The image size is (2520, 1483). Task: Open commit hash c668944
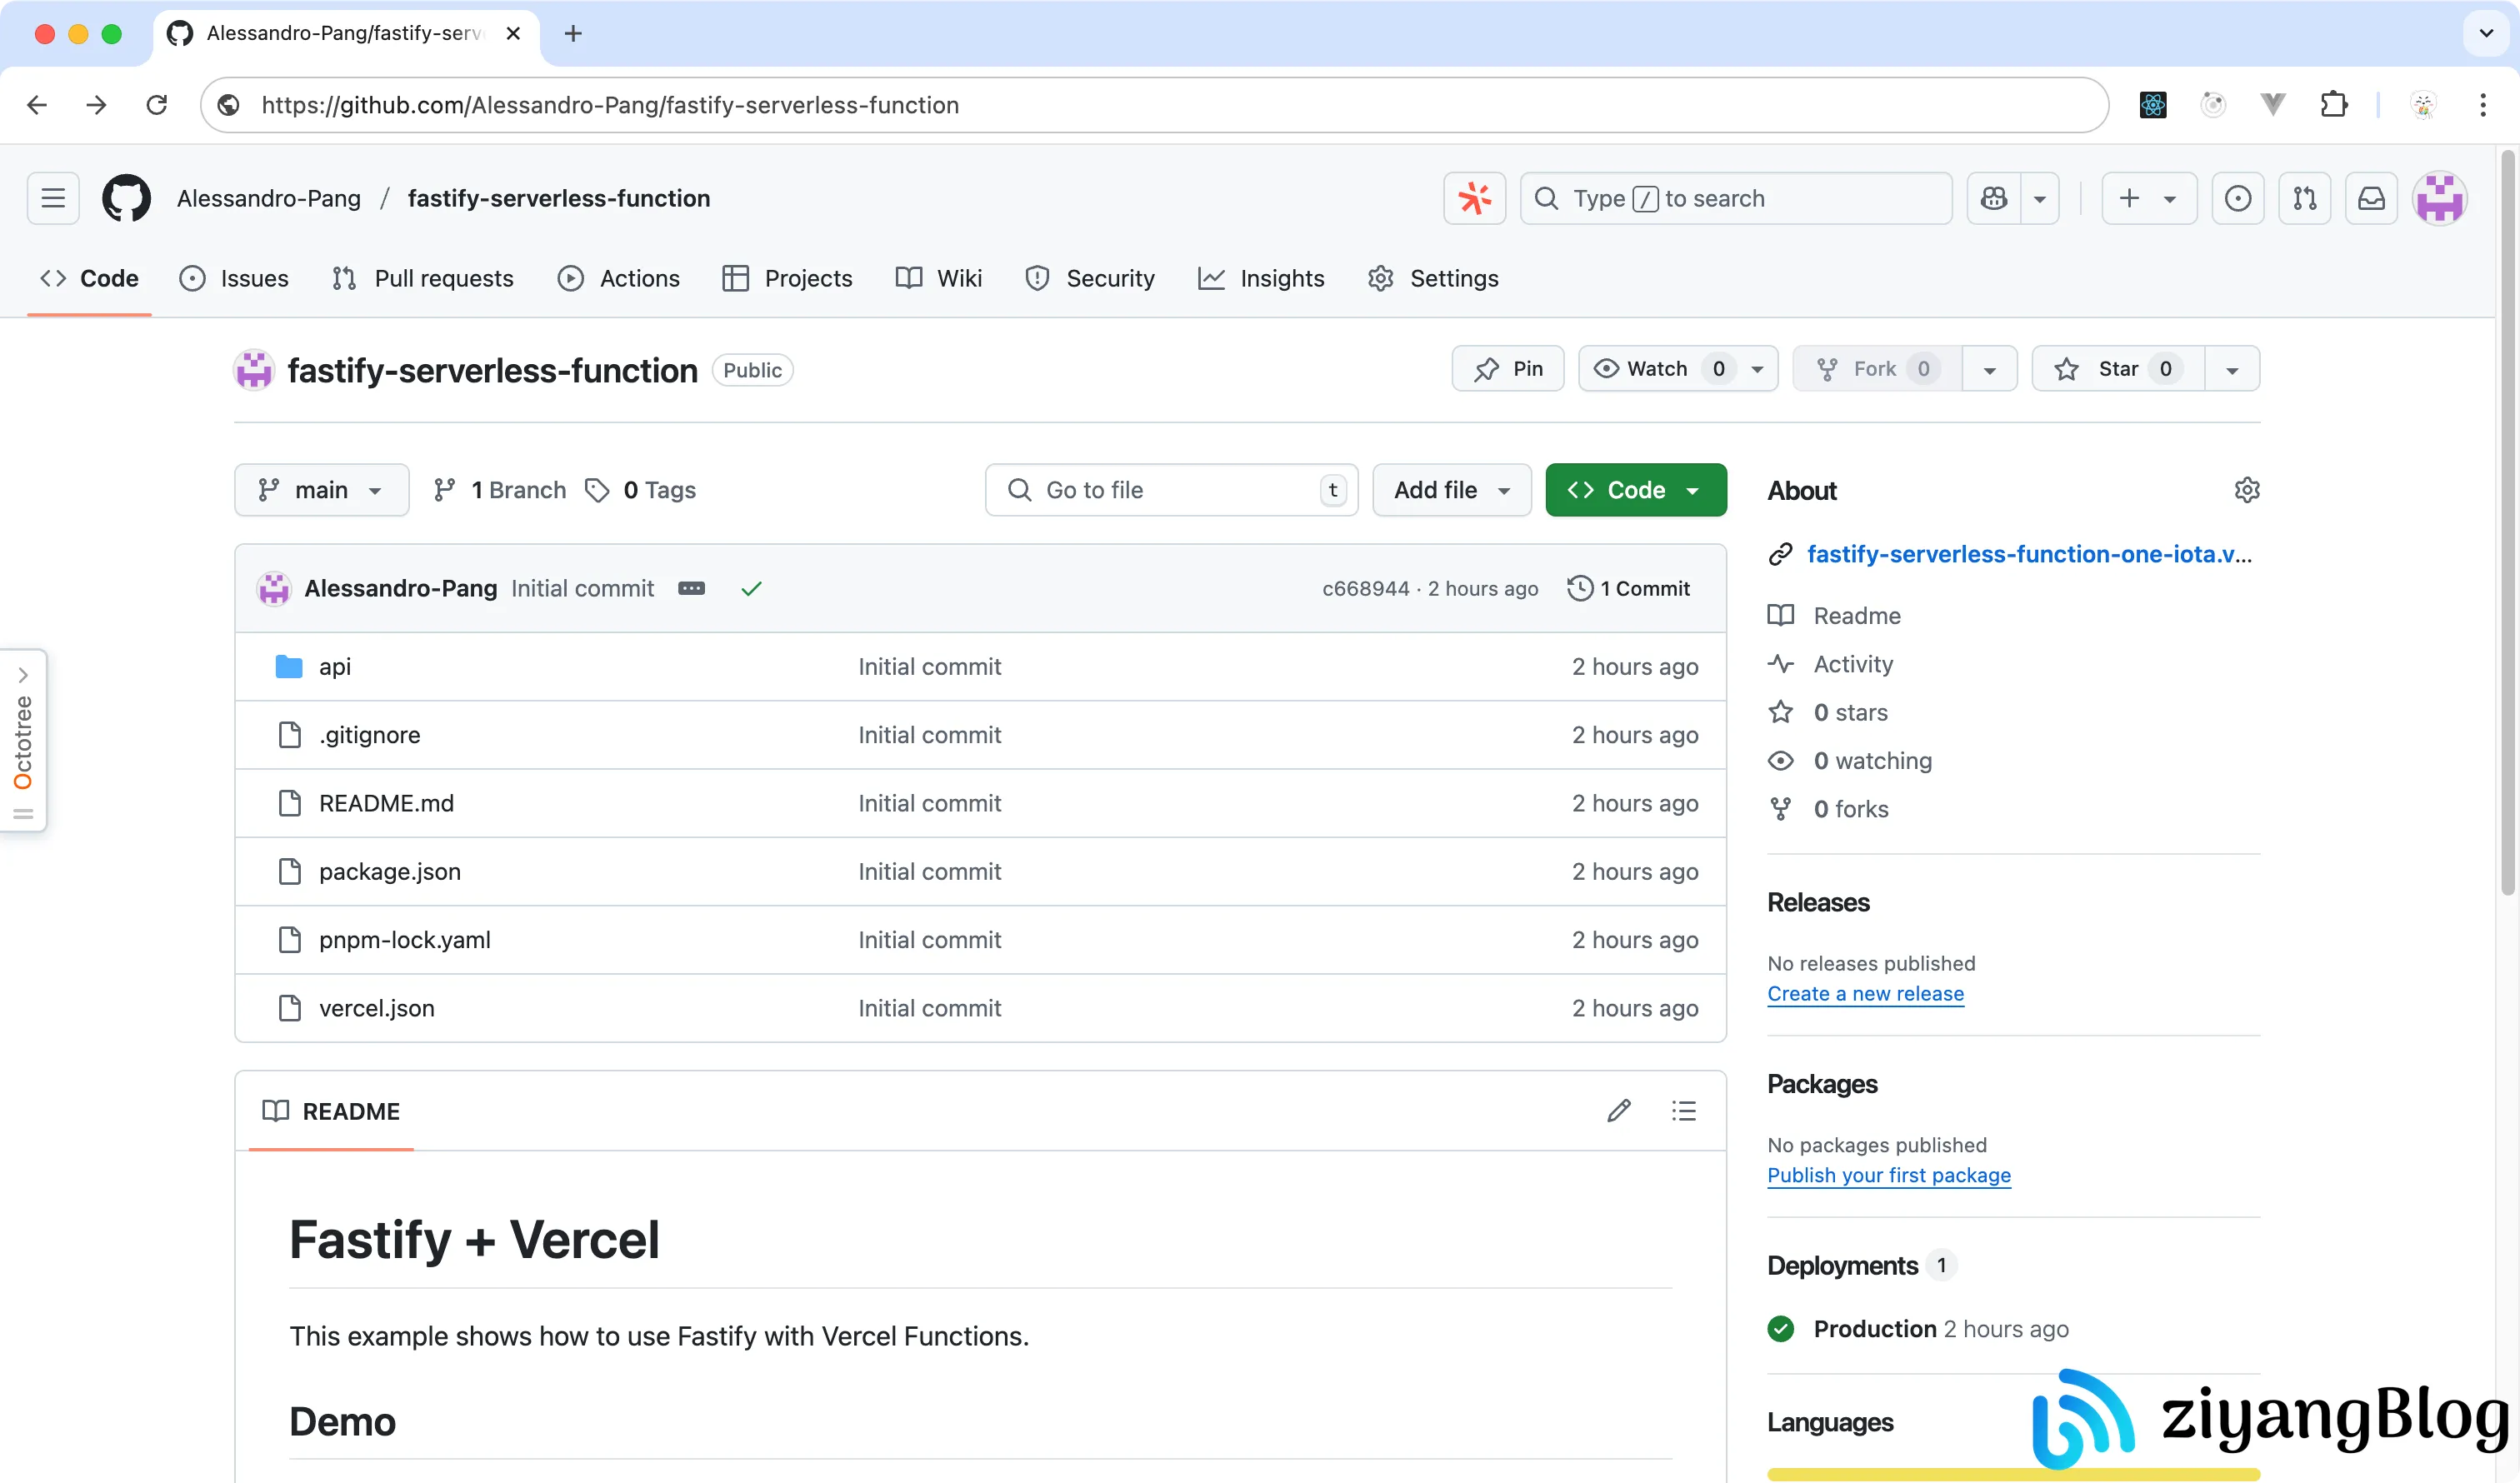[1366, 589]
